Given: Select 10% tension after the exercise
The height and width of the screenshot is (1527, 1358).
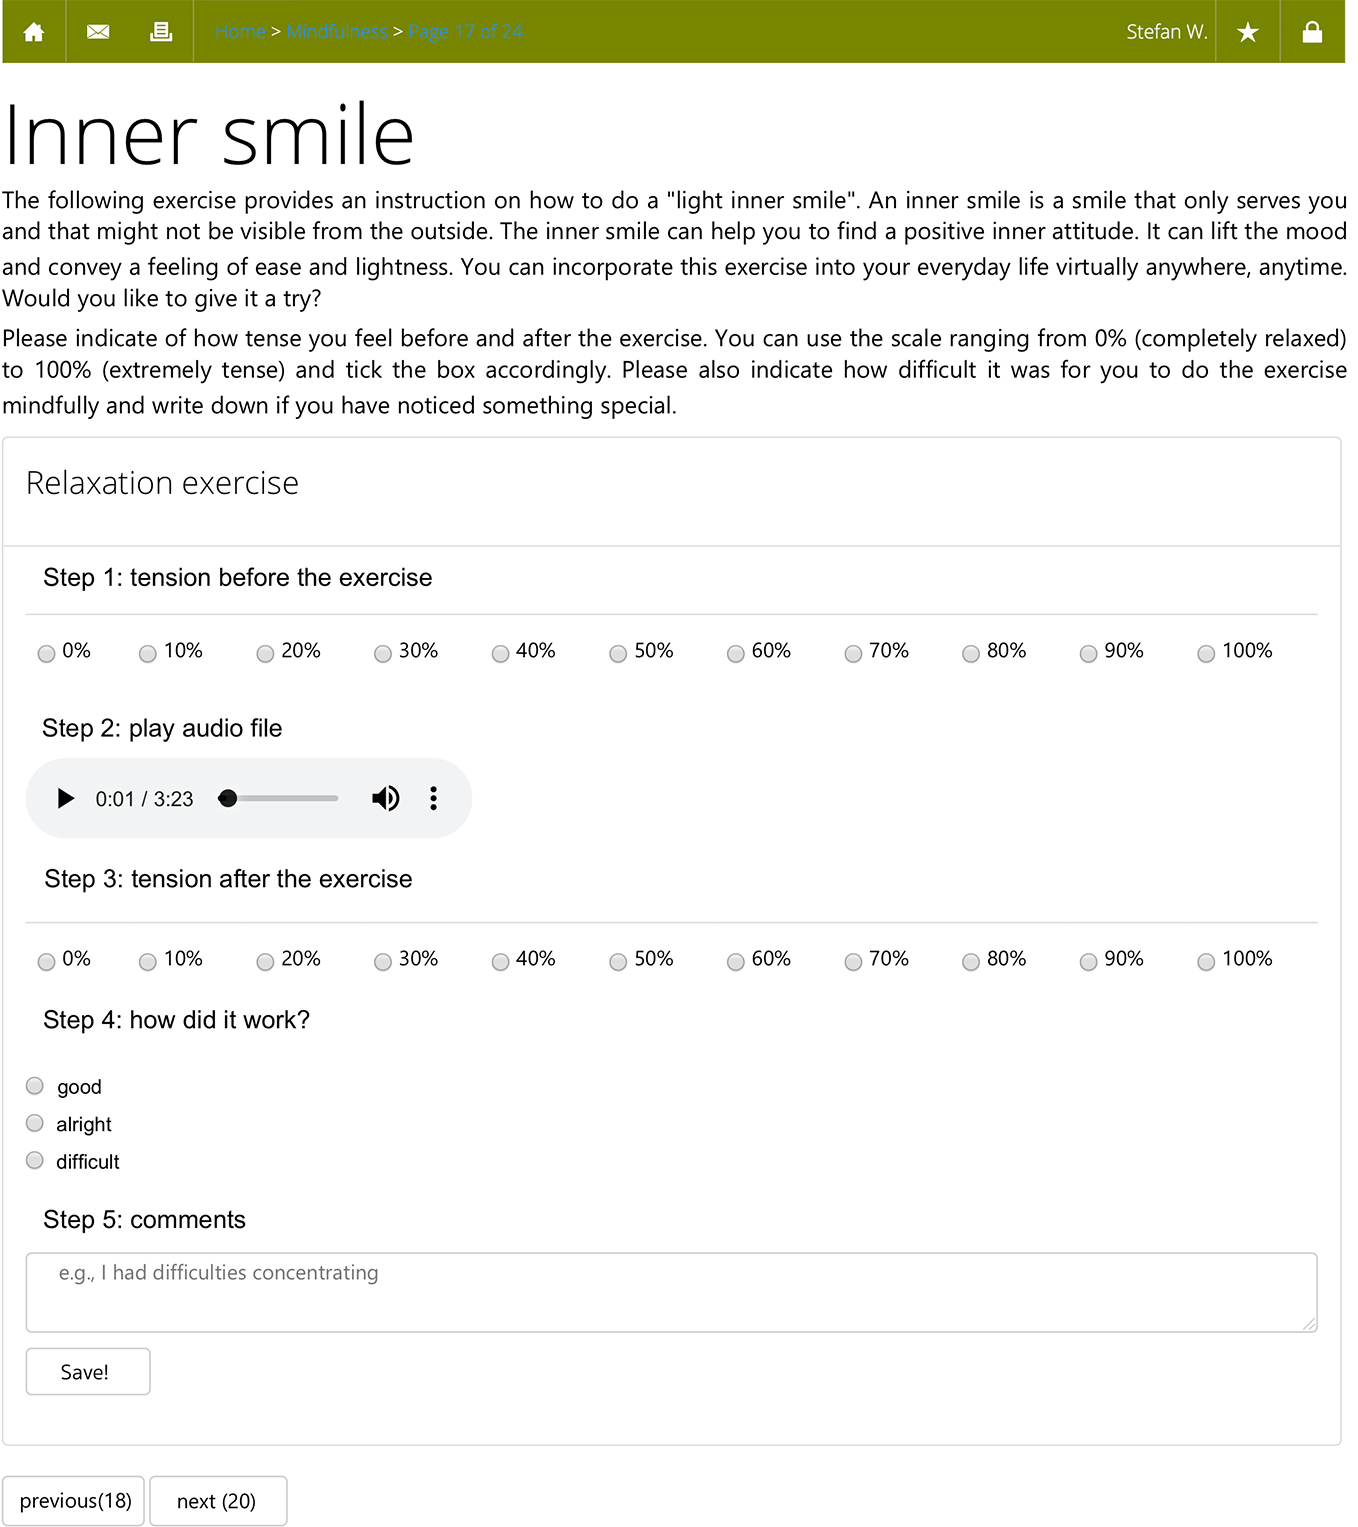Looking at the screenshot, I should (x=148, y=962).
